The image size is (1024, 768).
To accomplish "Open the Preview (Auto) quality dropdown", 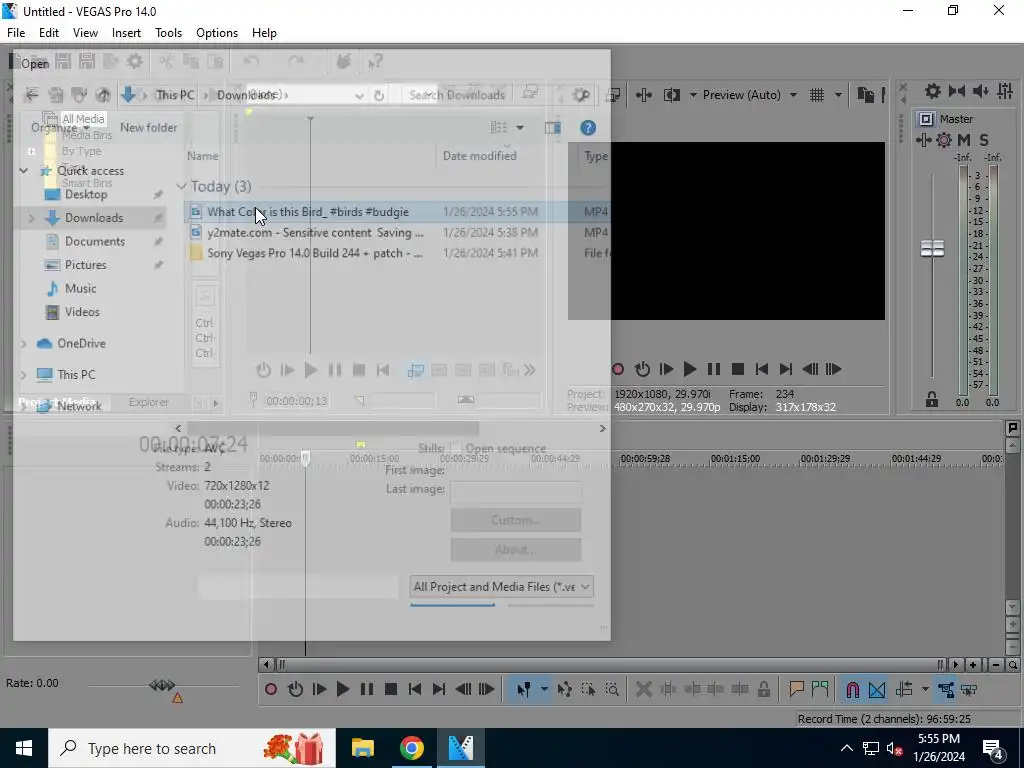I will tap(750, 95).
